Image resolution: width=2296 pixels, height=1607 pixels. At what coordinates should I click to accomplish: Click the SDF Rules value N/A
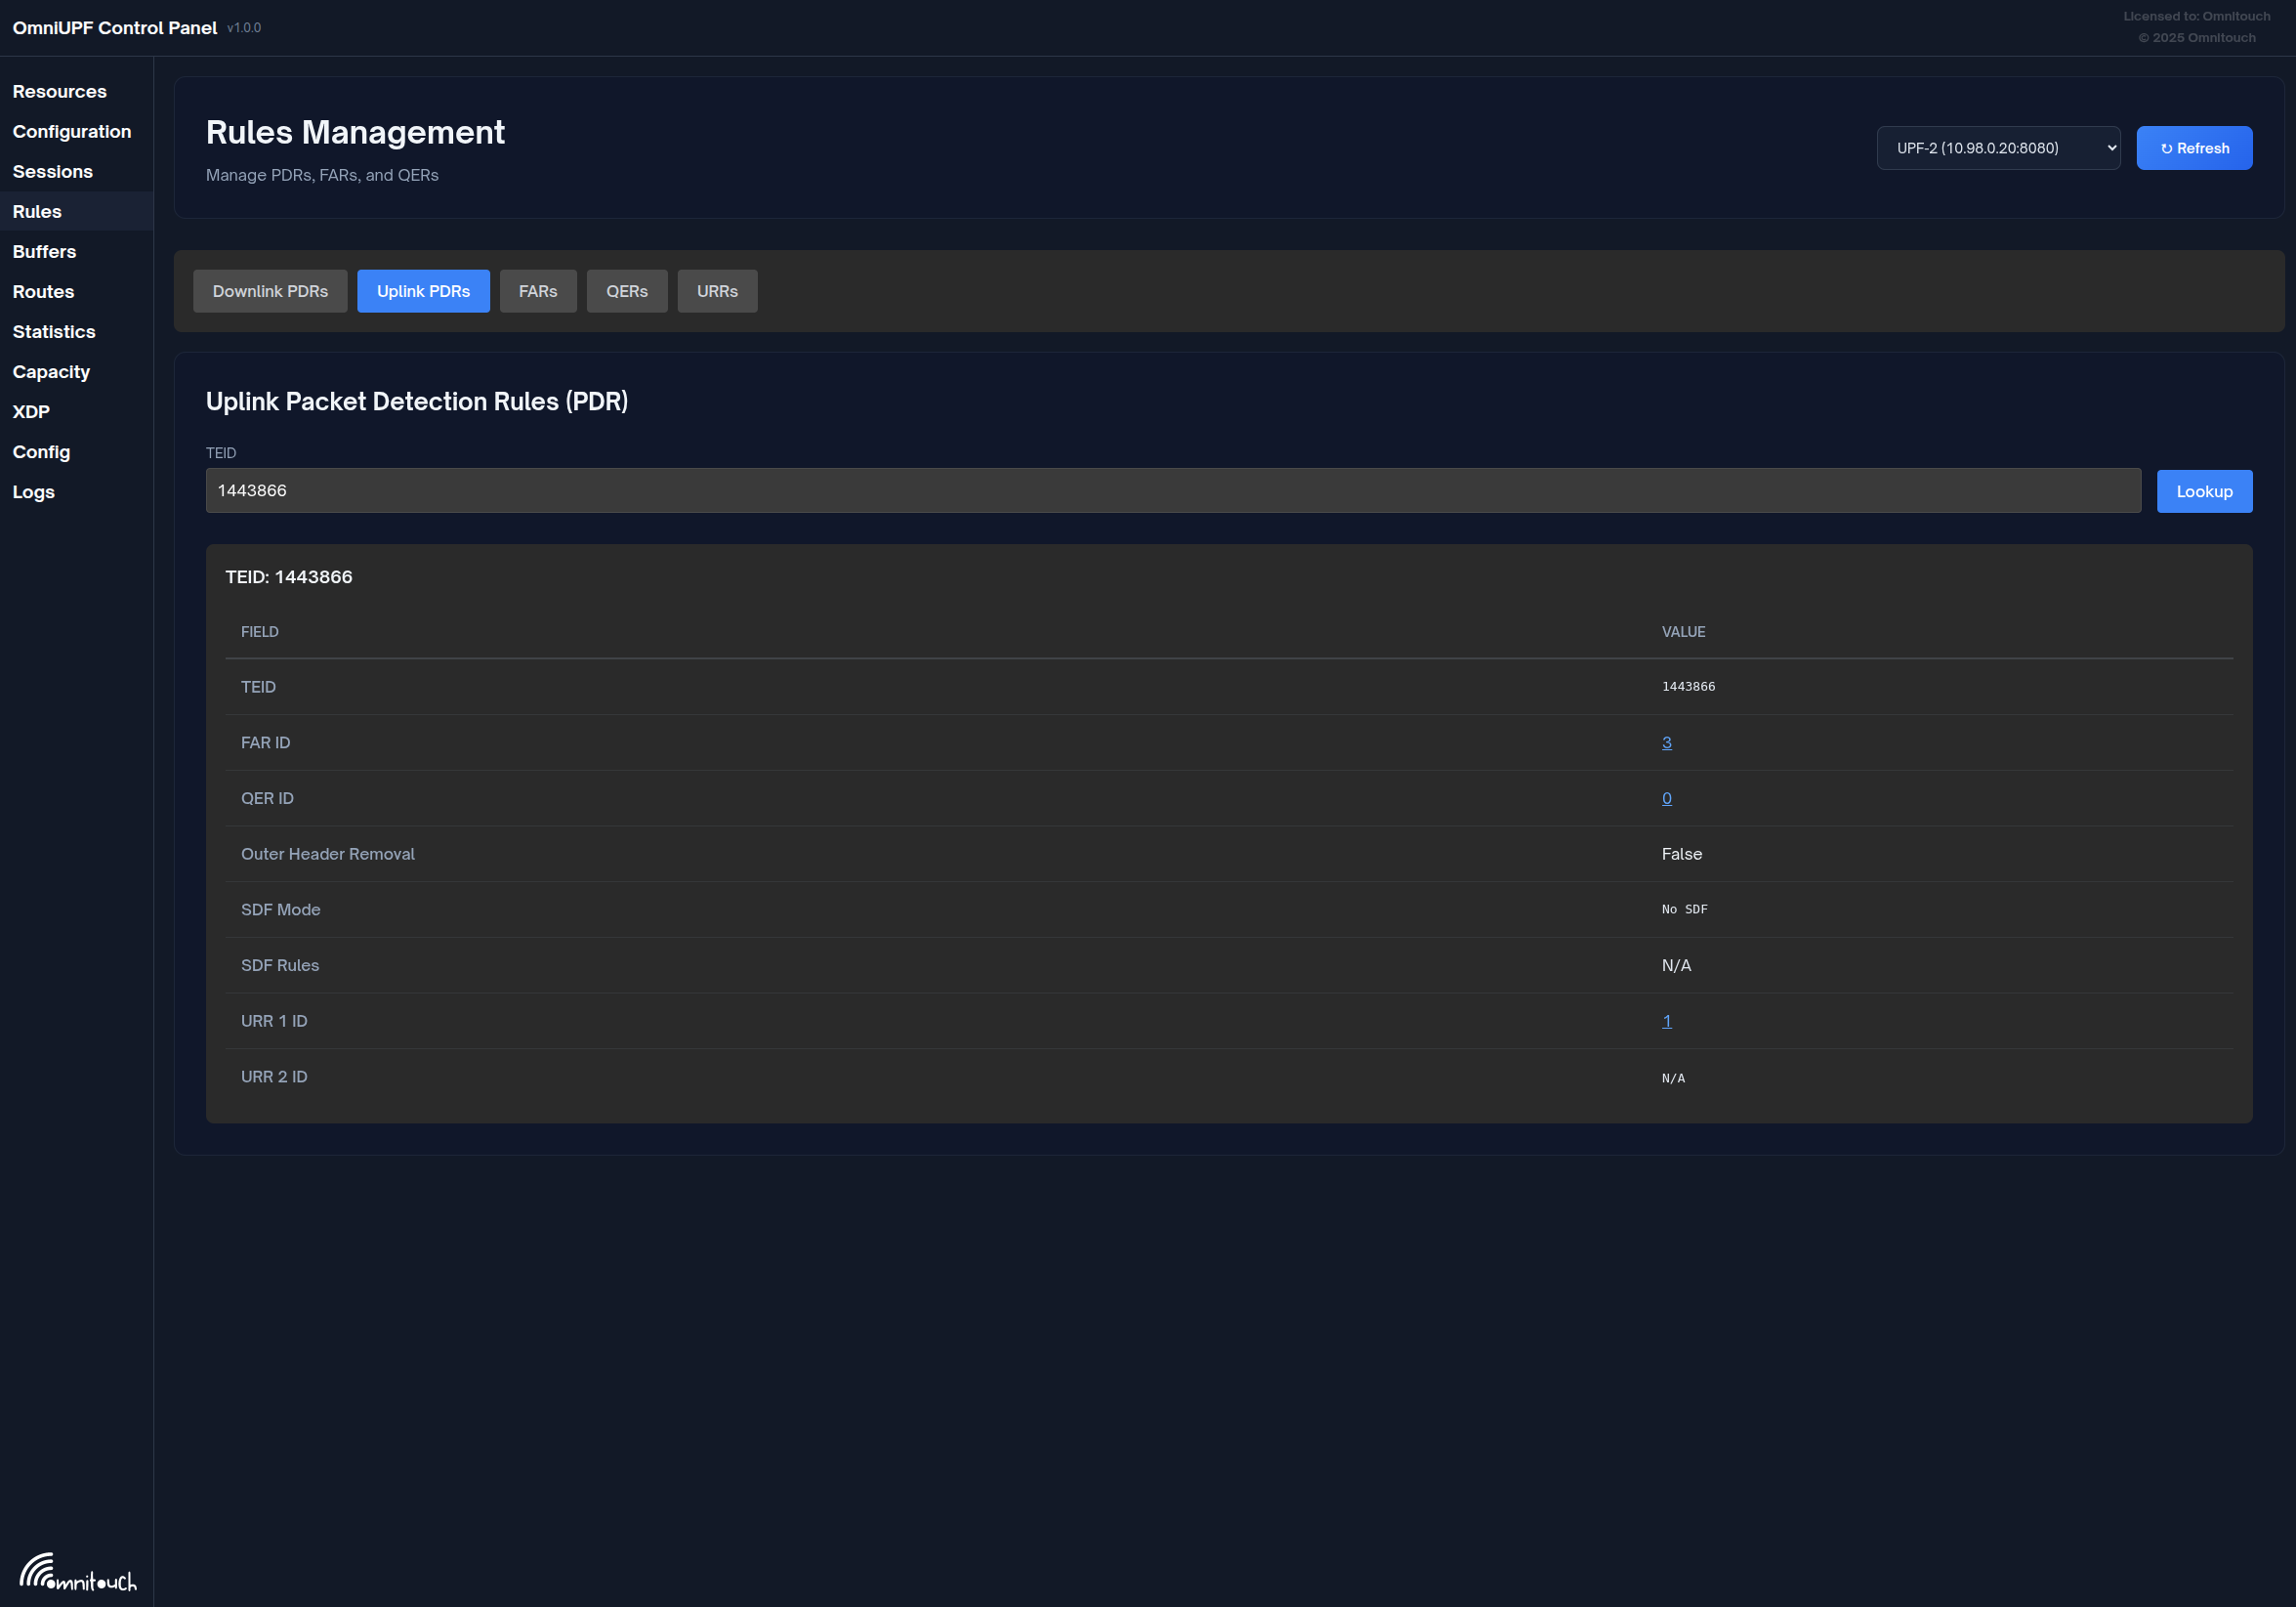point(1676,965)
